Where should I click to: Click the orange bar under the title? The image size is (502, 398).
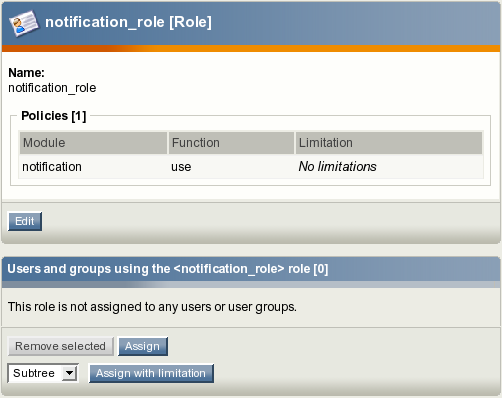pos(251,49)
